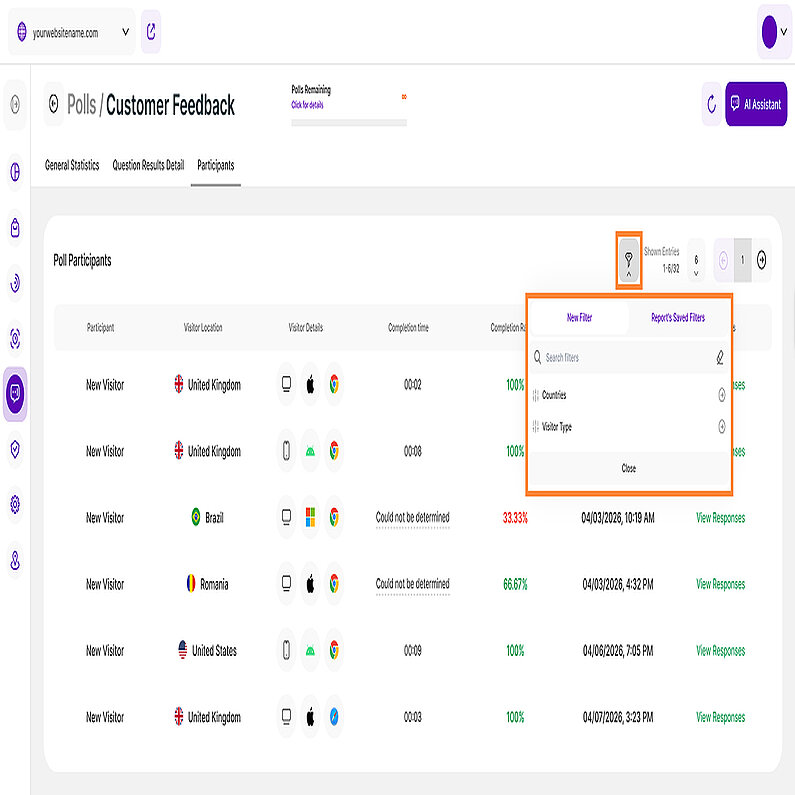Click the 00:09 completion time
Image resolution: width=795 pixels, height=795 pixels.
pyautogui.click(x=413, y=651)
